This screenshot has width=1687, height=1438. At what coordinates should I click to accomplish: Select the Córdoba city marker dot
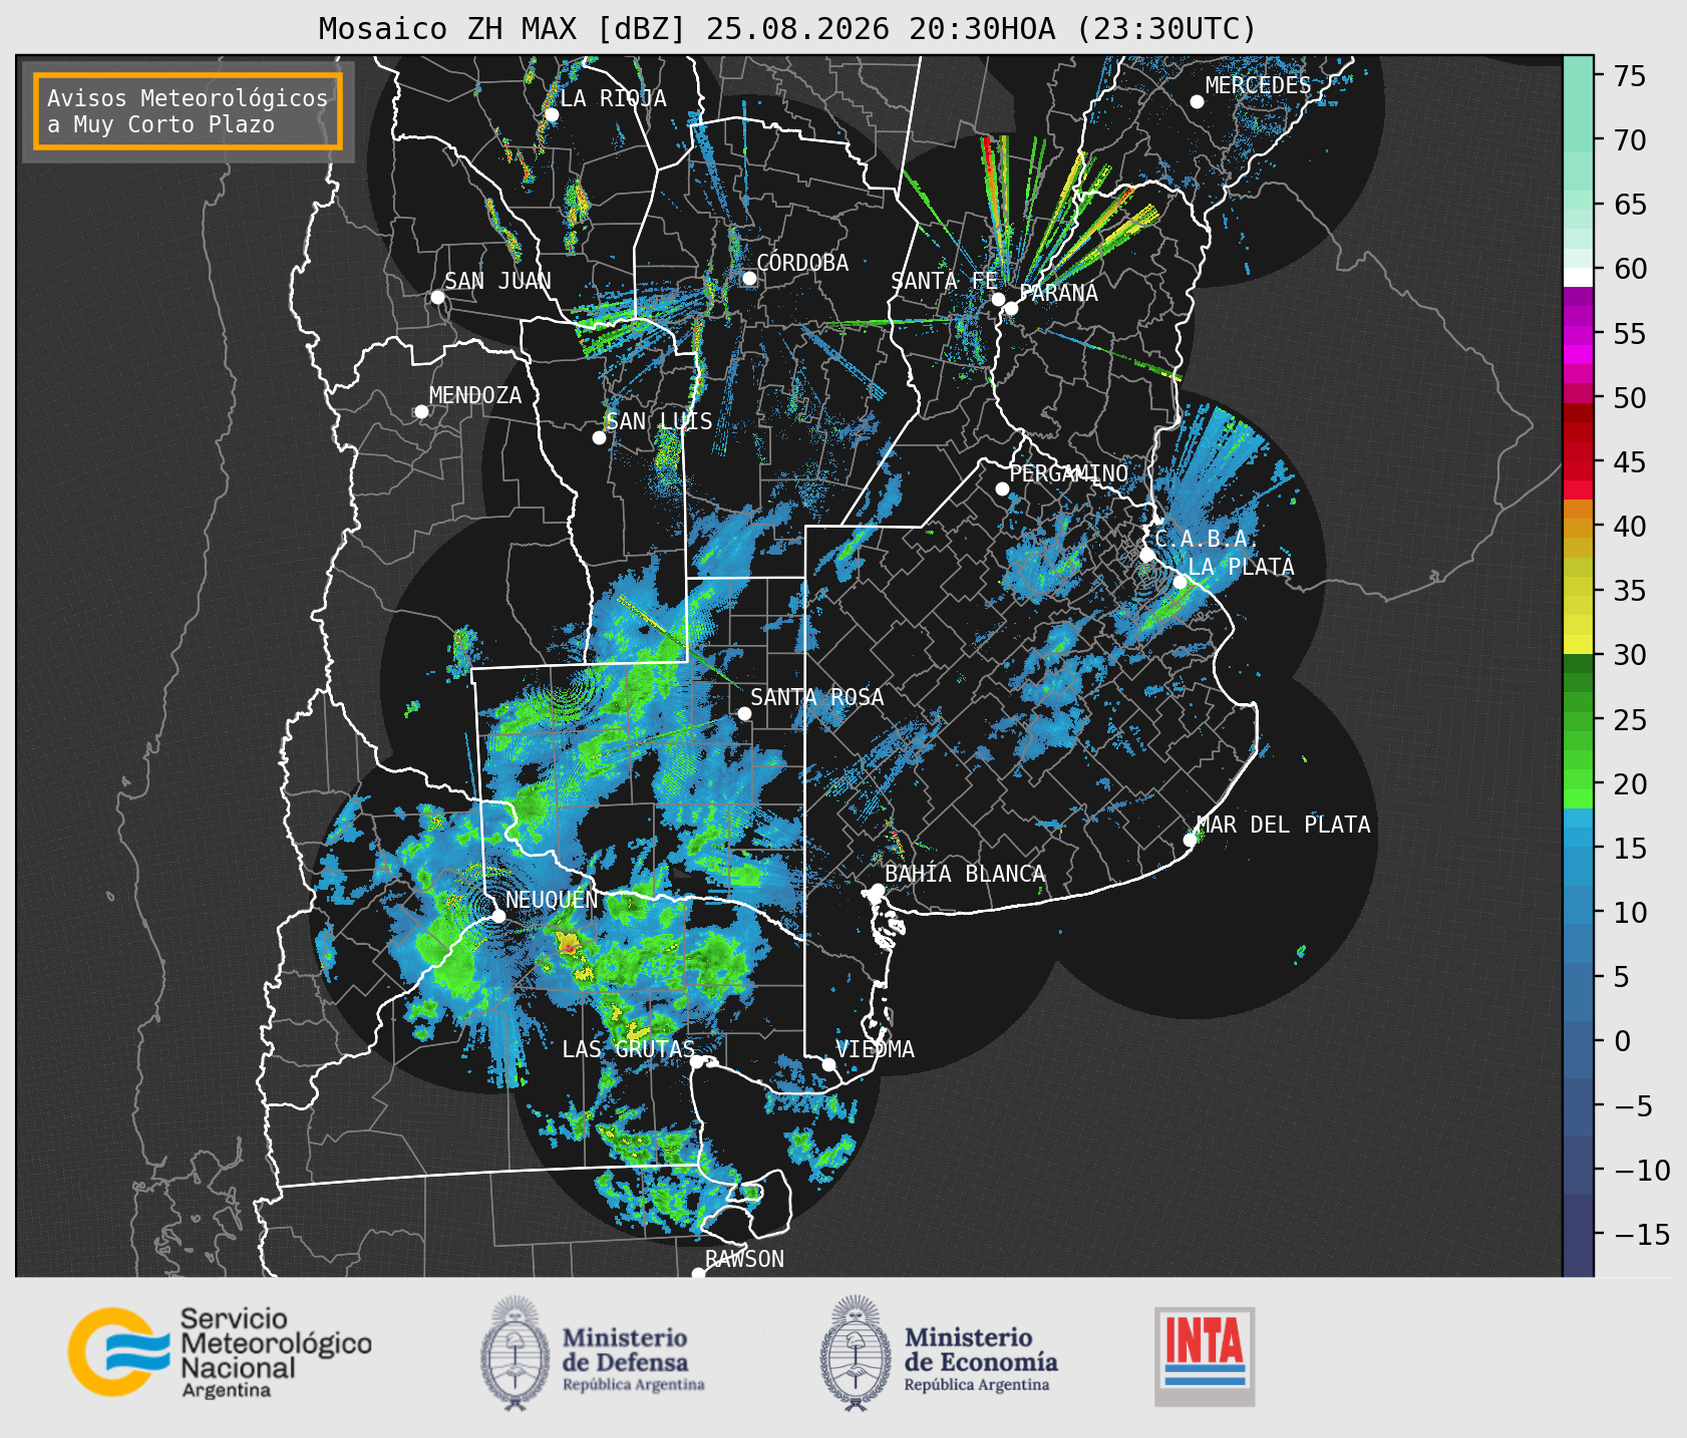pos(749,278)
